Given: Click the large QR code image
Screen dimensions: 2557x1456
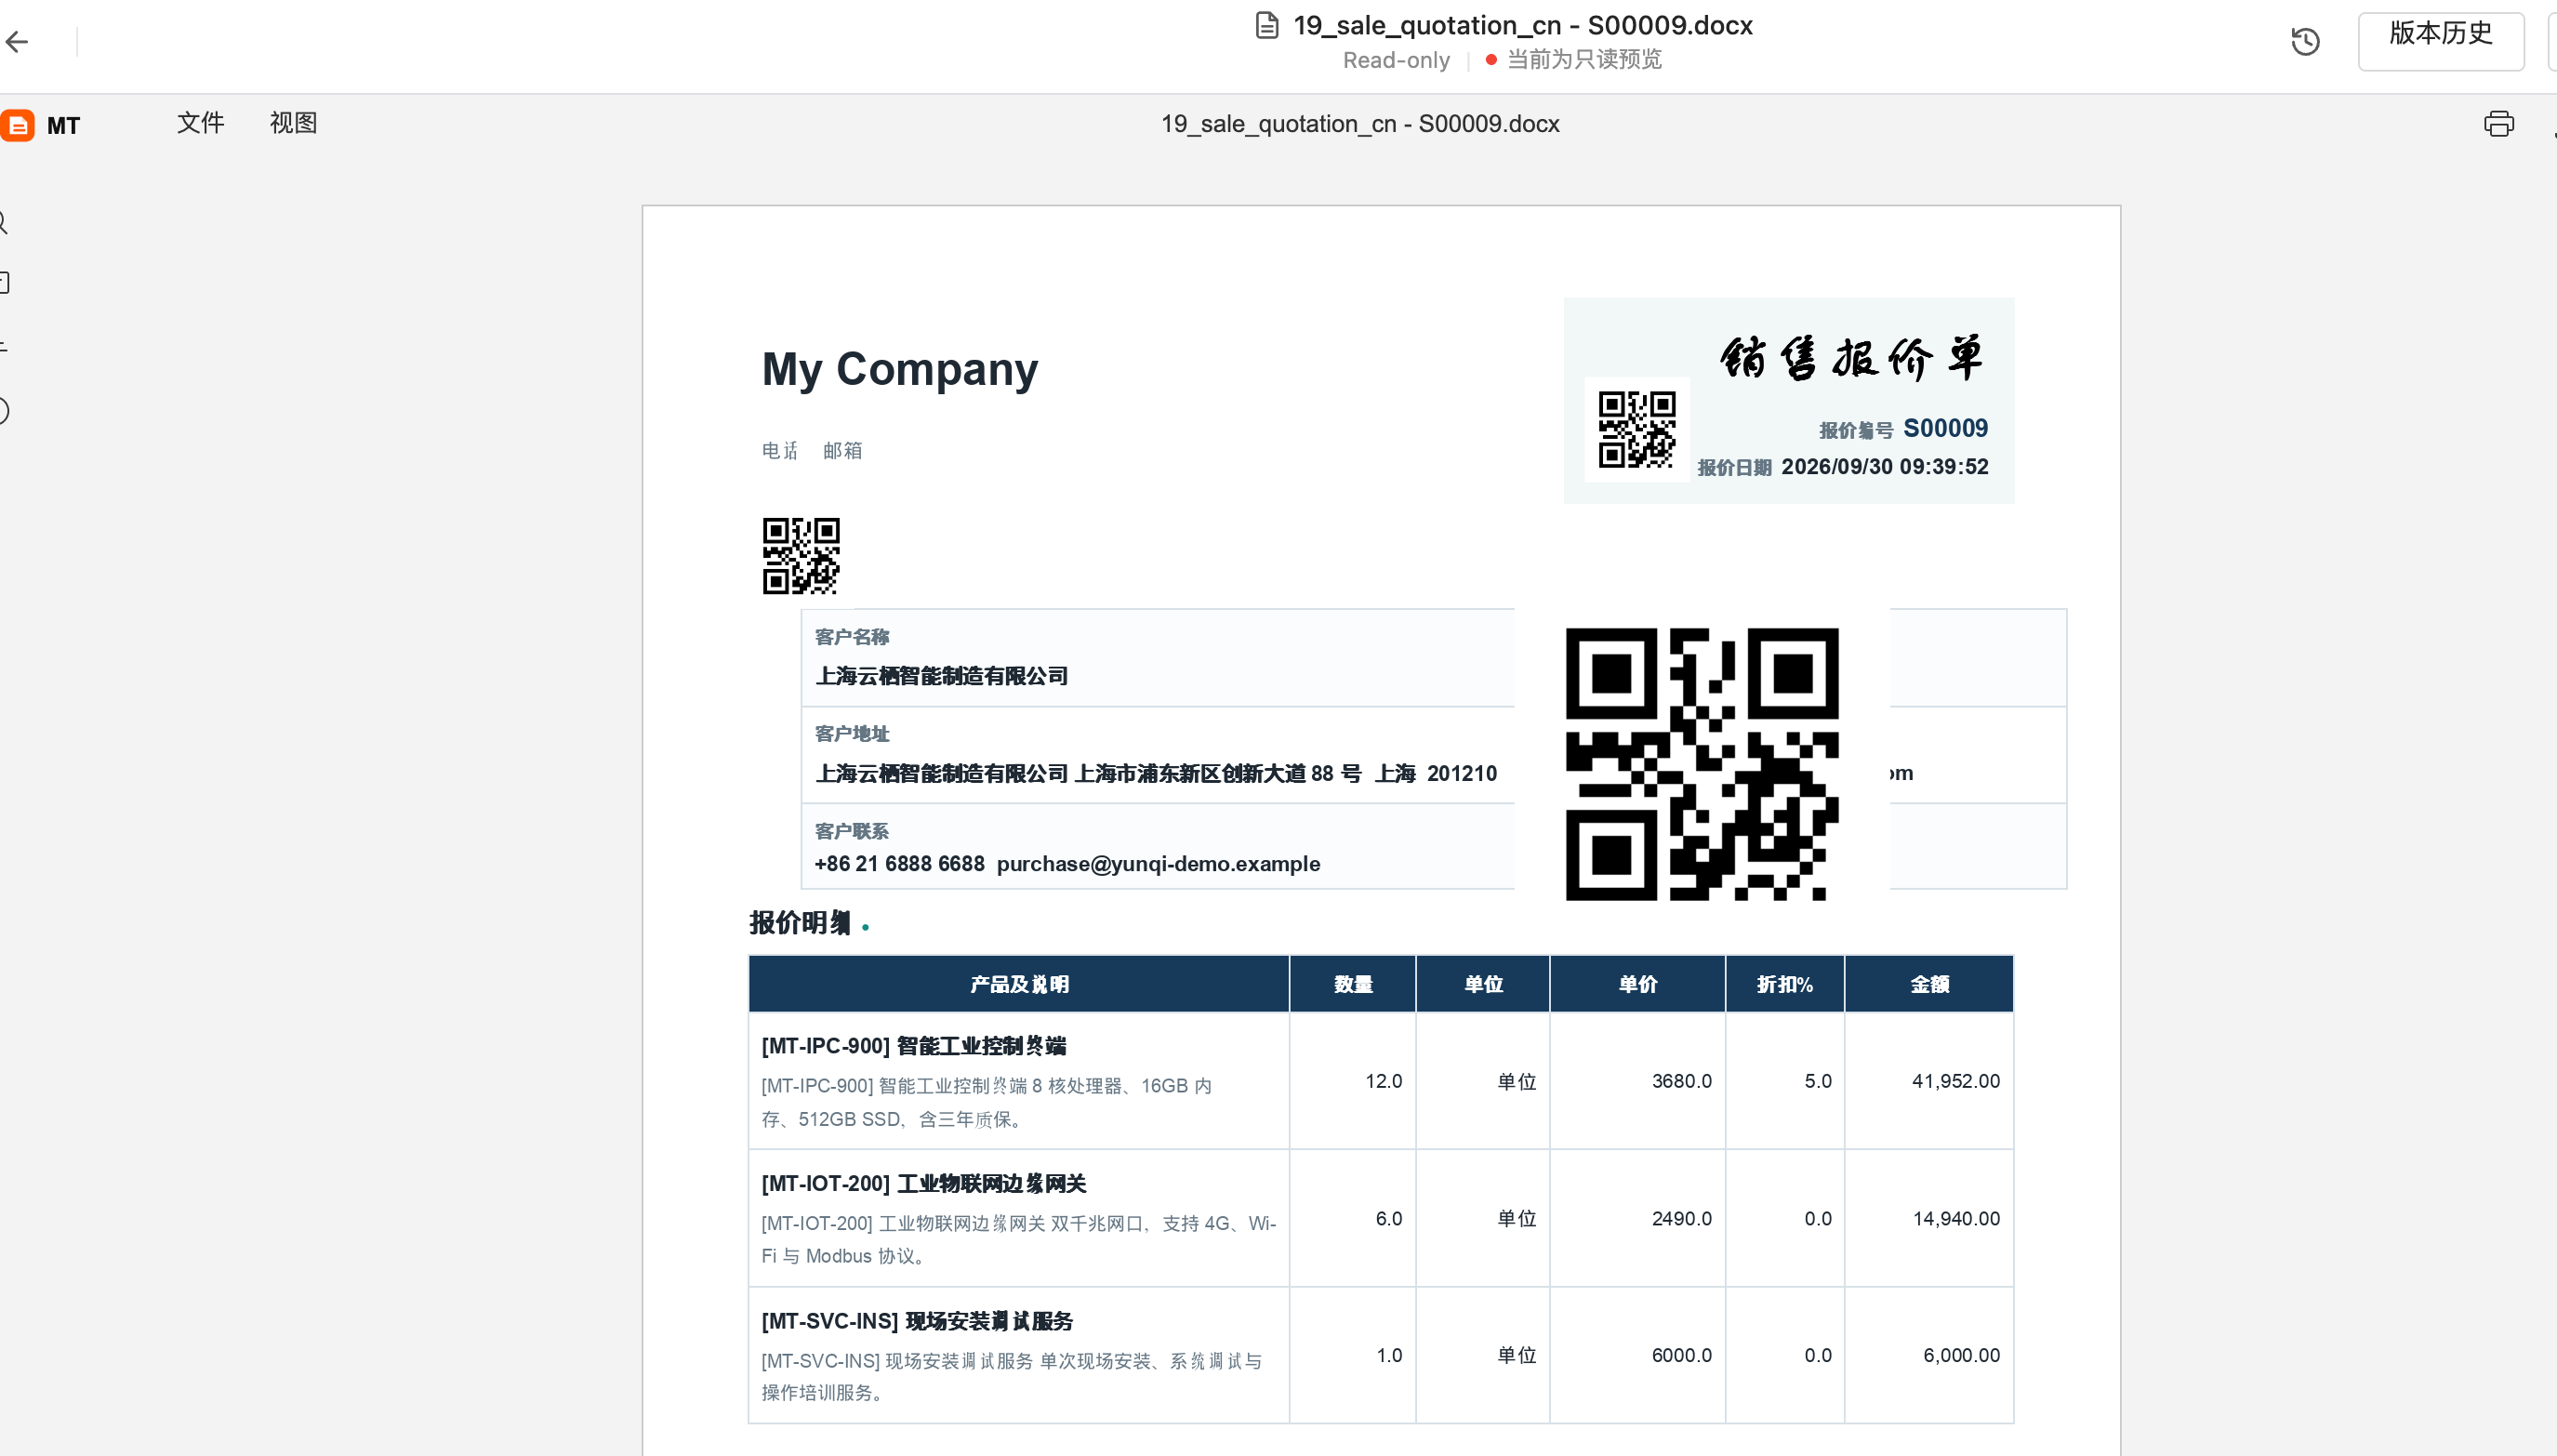Looking at the screenshot, I should click(x=1702, y=764).
